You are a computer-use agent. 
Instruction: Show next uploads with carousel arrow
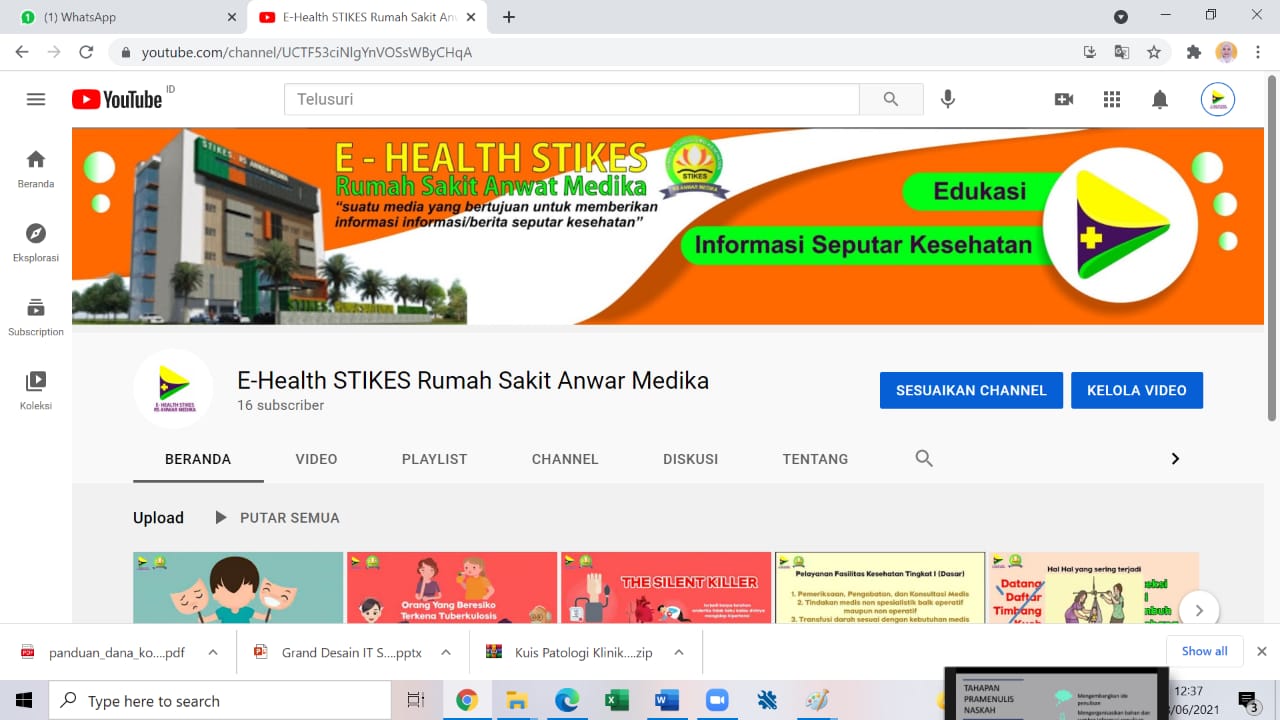(1199, 609)
